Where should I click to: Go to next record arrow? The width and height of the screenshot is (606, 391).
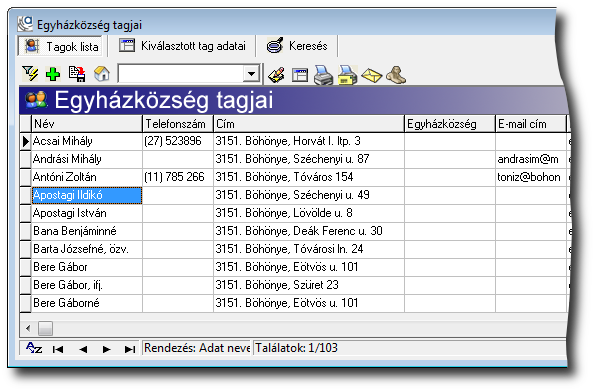pos(107,349)
